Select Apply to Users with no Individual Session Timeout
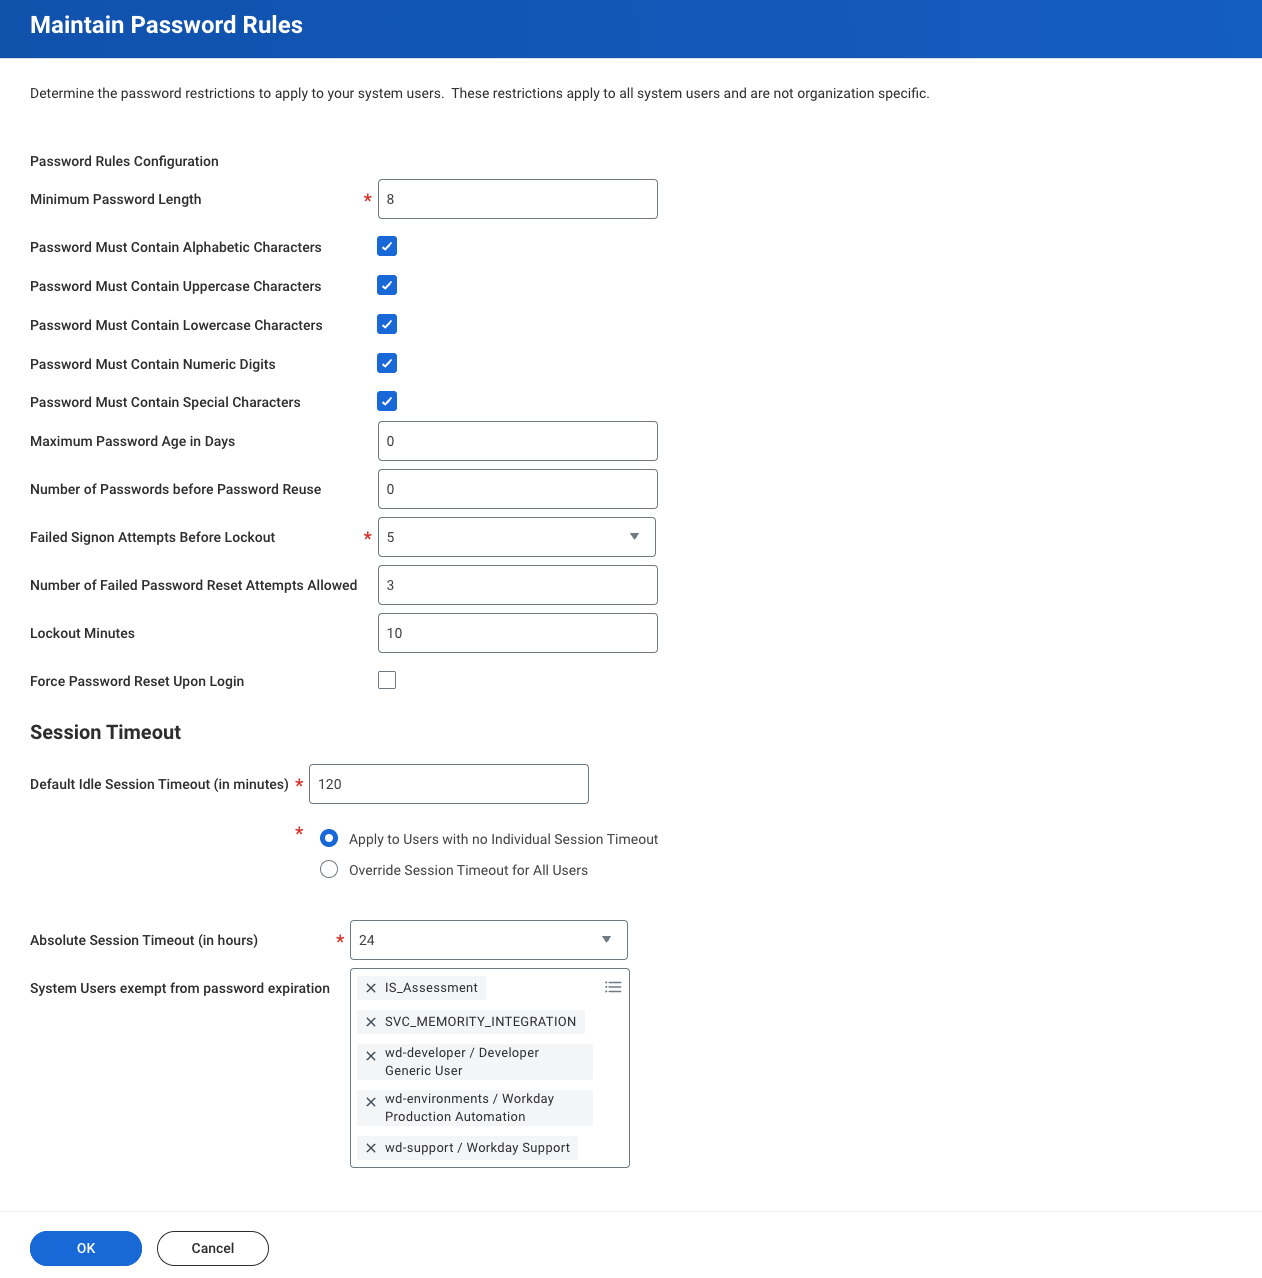Image resolution: width=1262 pixels, height=1278 pixels. click(x=329, y=838)
